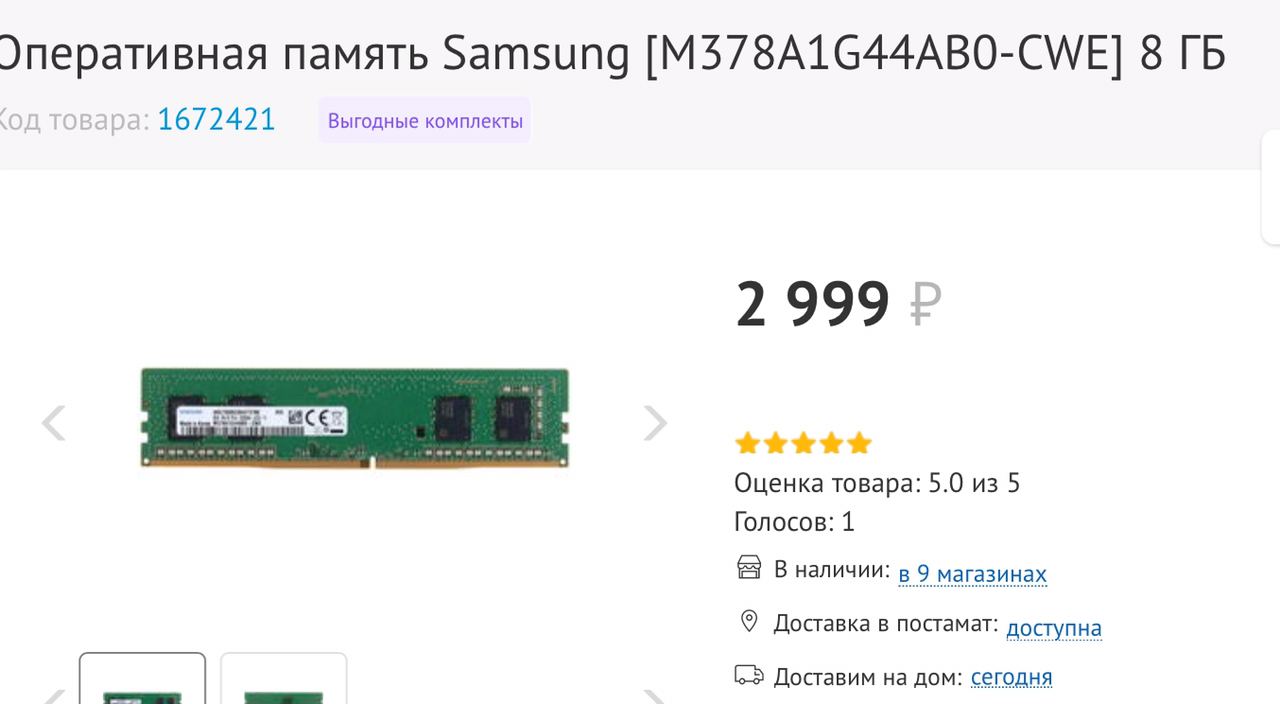Click the store icon beside В наличии
Image resolution: width=1280 pixels, height=704 pixels.
tap(749, 568)
